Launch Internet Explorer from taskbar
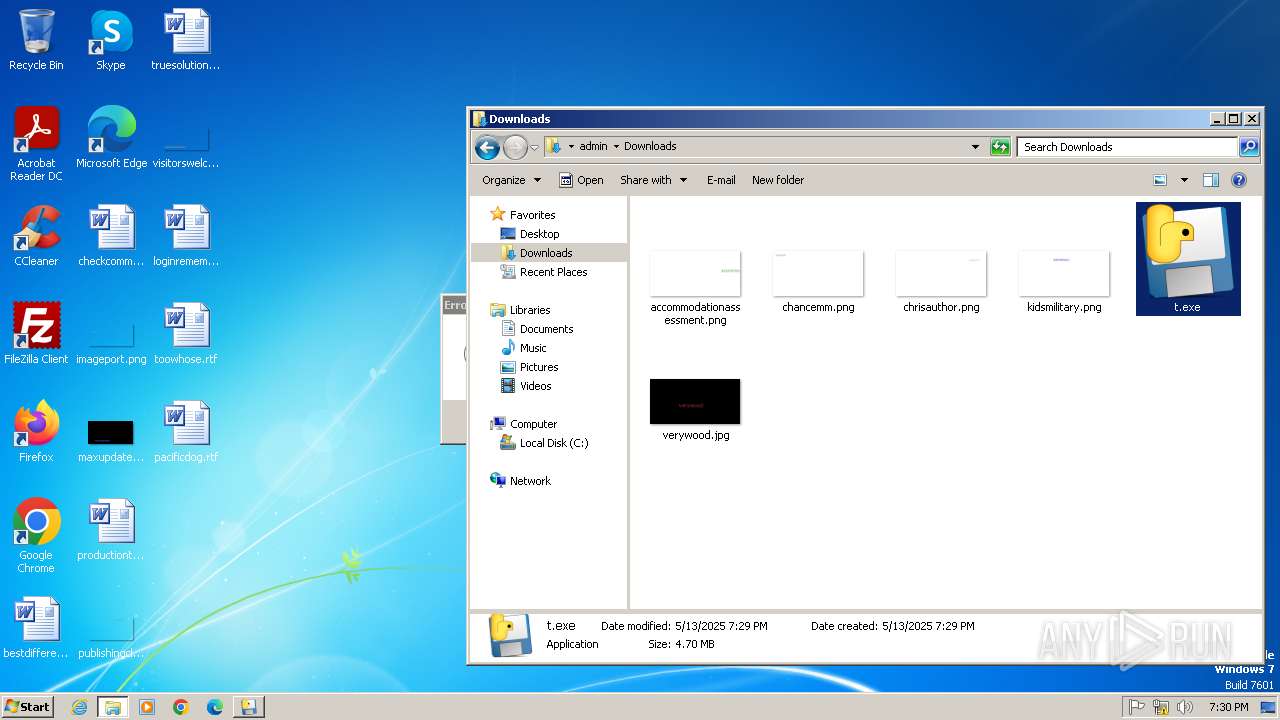Image resolution: width=1280 pixels, height=720 pixels. click(80, 707)
